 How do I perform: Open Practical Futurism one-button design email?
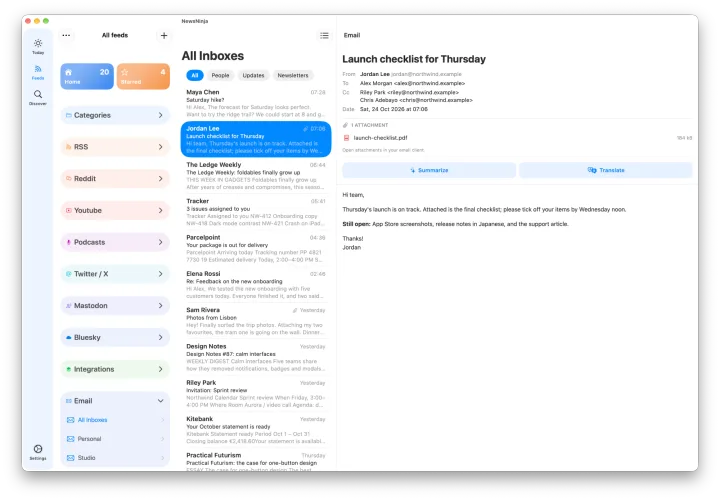pyautogui.click(x=256, y=461)
